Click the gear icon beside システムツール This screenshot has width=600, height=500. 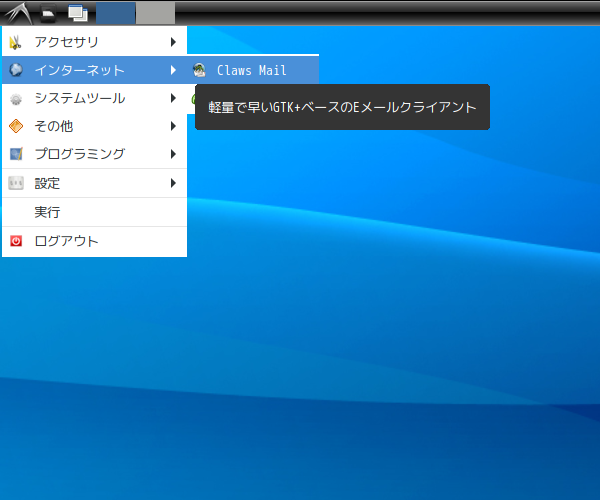tap(16, 99)
